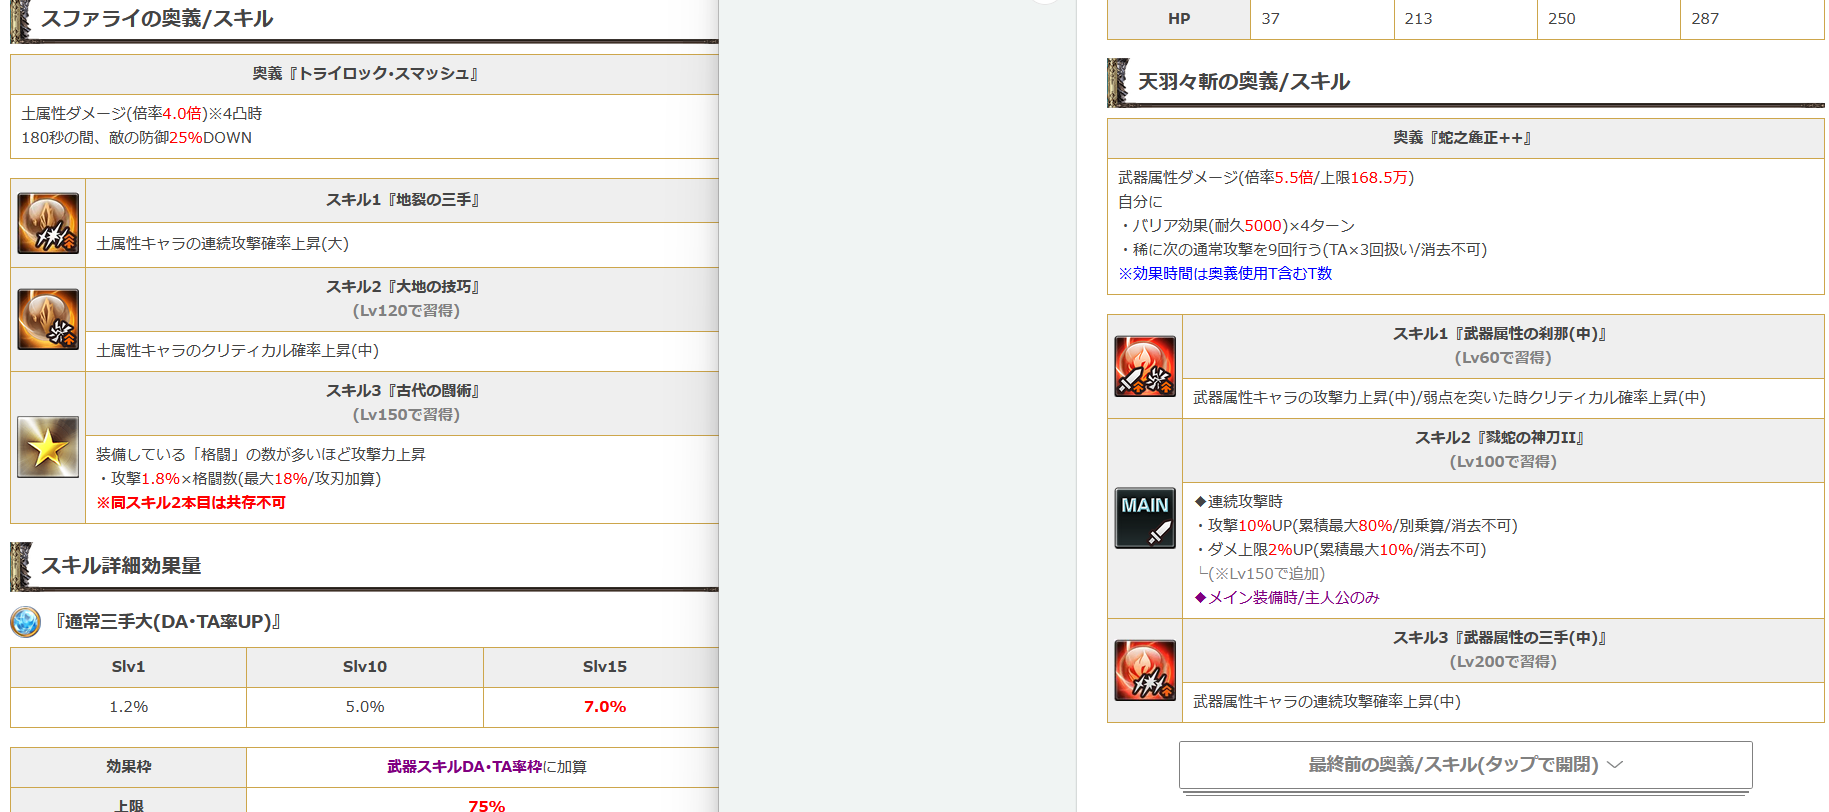Click the 武器属性の三手(中) skill icon
Screen dimensions: 1829x812
click(x=1145, y=670)
